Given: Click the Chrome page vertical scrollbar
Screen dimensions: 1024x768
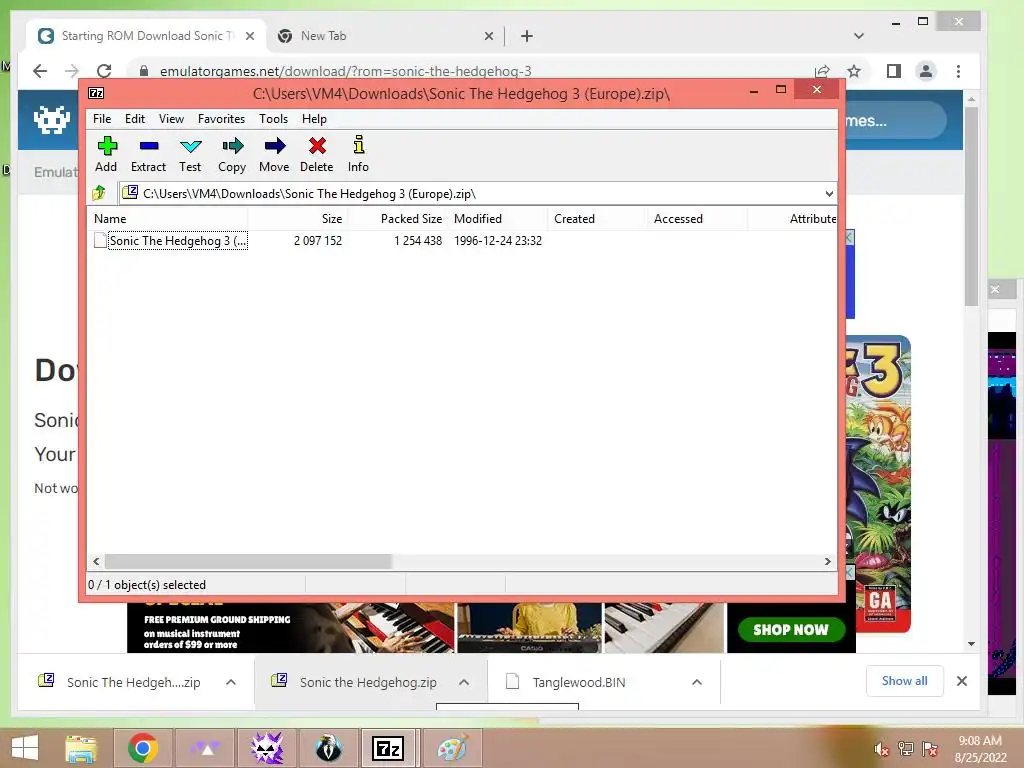Looking at the screenshot, I should click(972, 206).
